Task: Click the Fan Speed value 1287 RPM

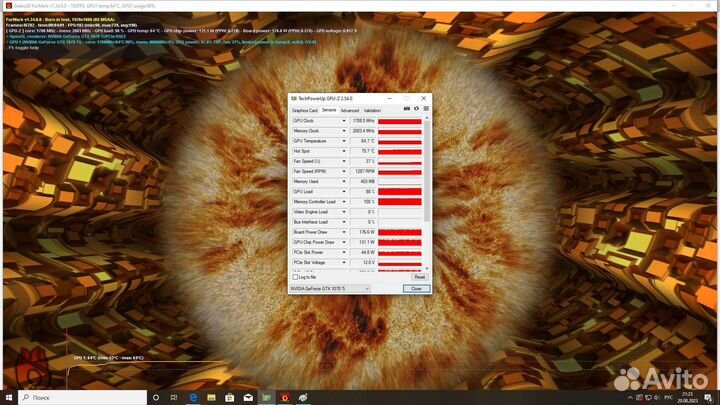Action: point(363,171)
